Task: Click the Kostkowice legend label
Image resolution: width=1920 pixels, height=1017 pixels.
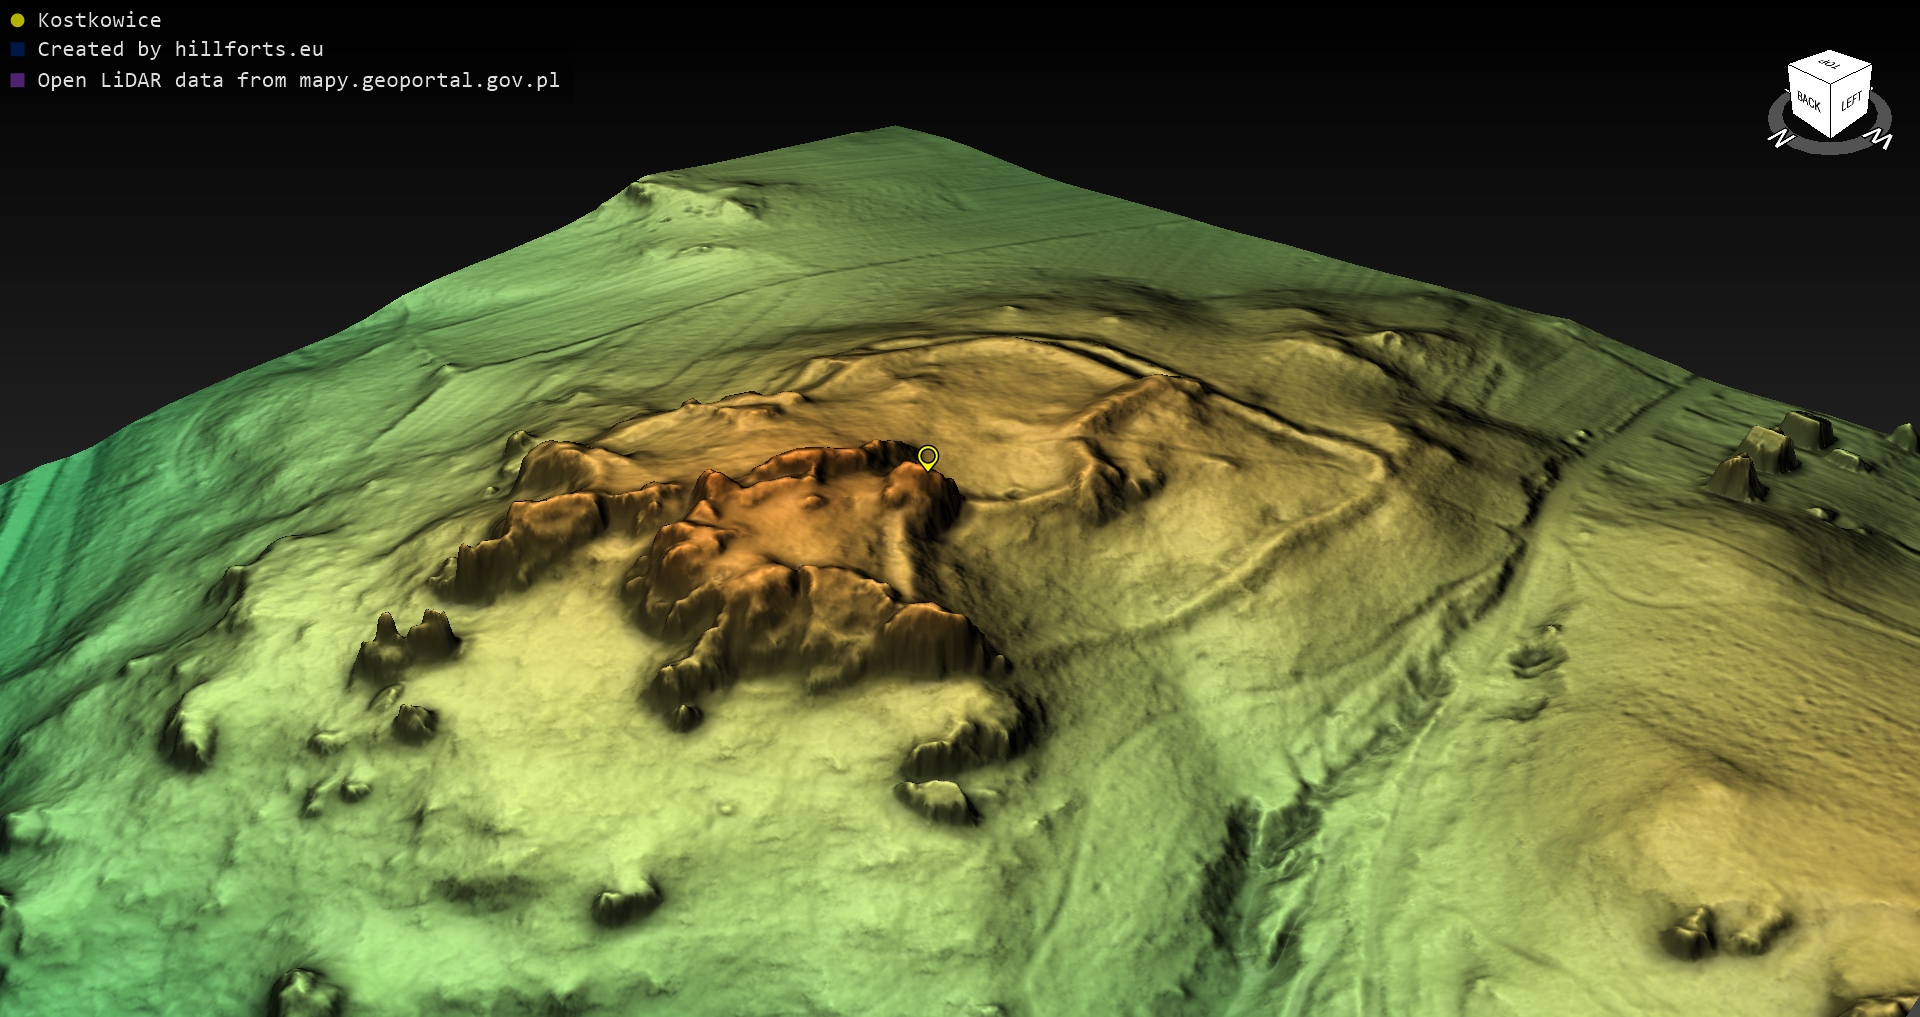Action: point(99,20)
